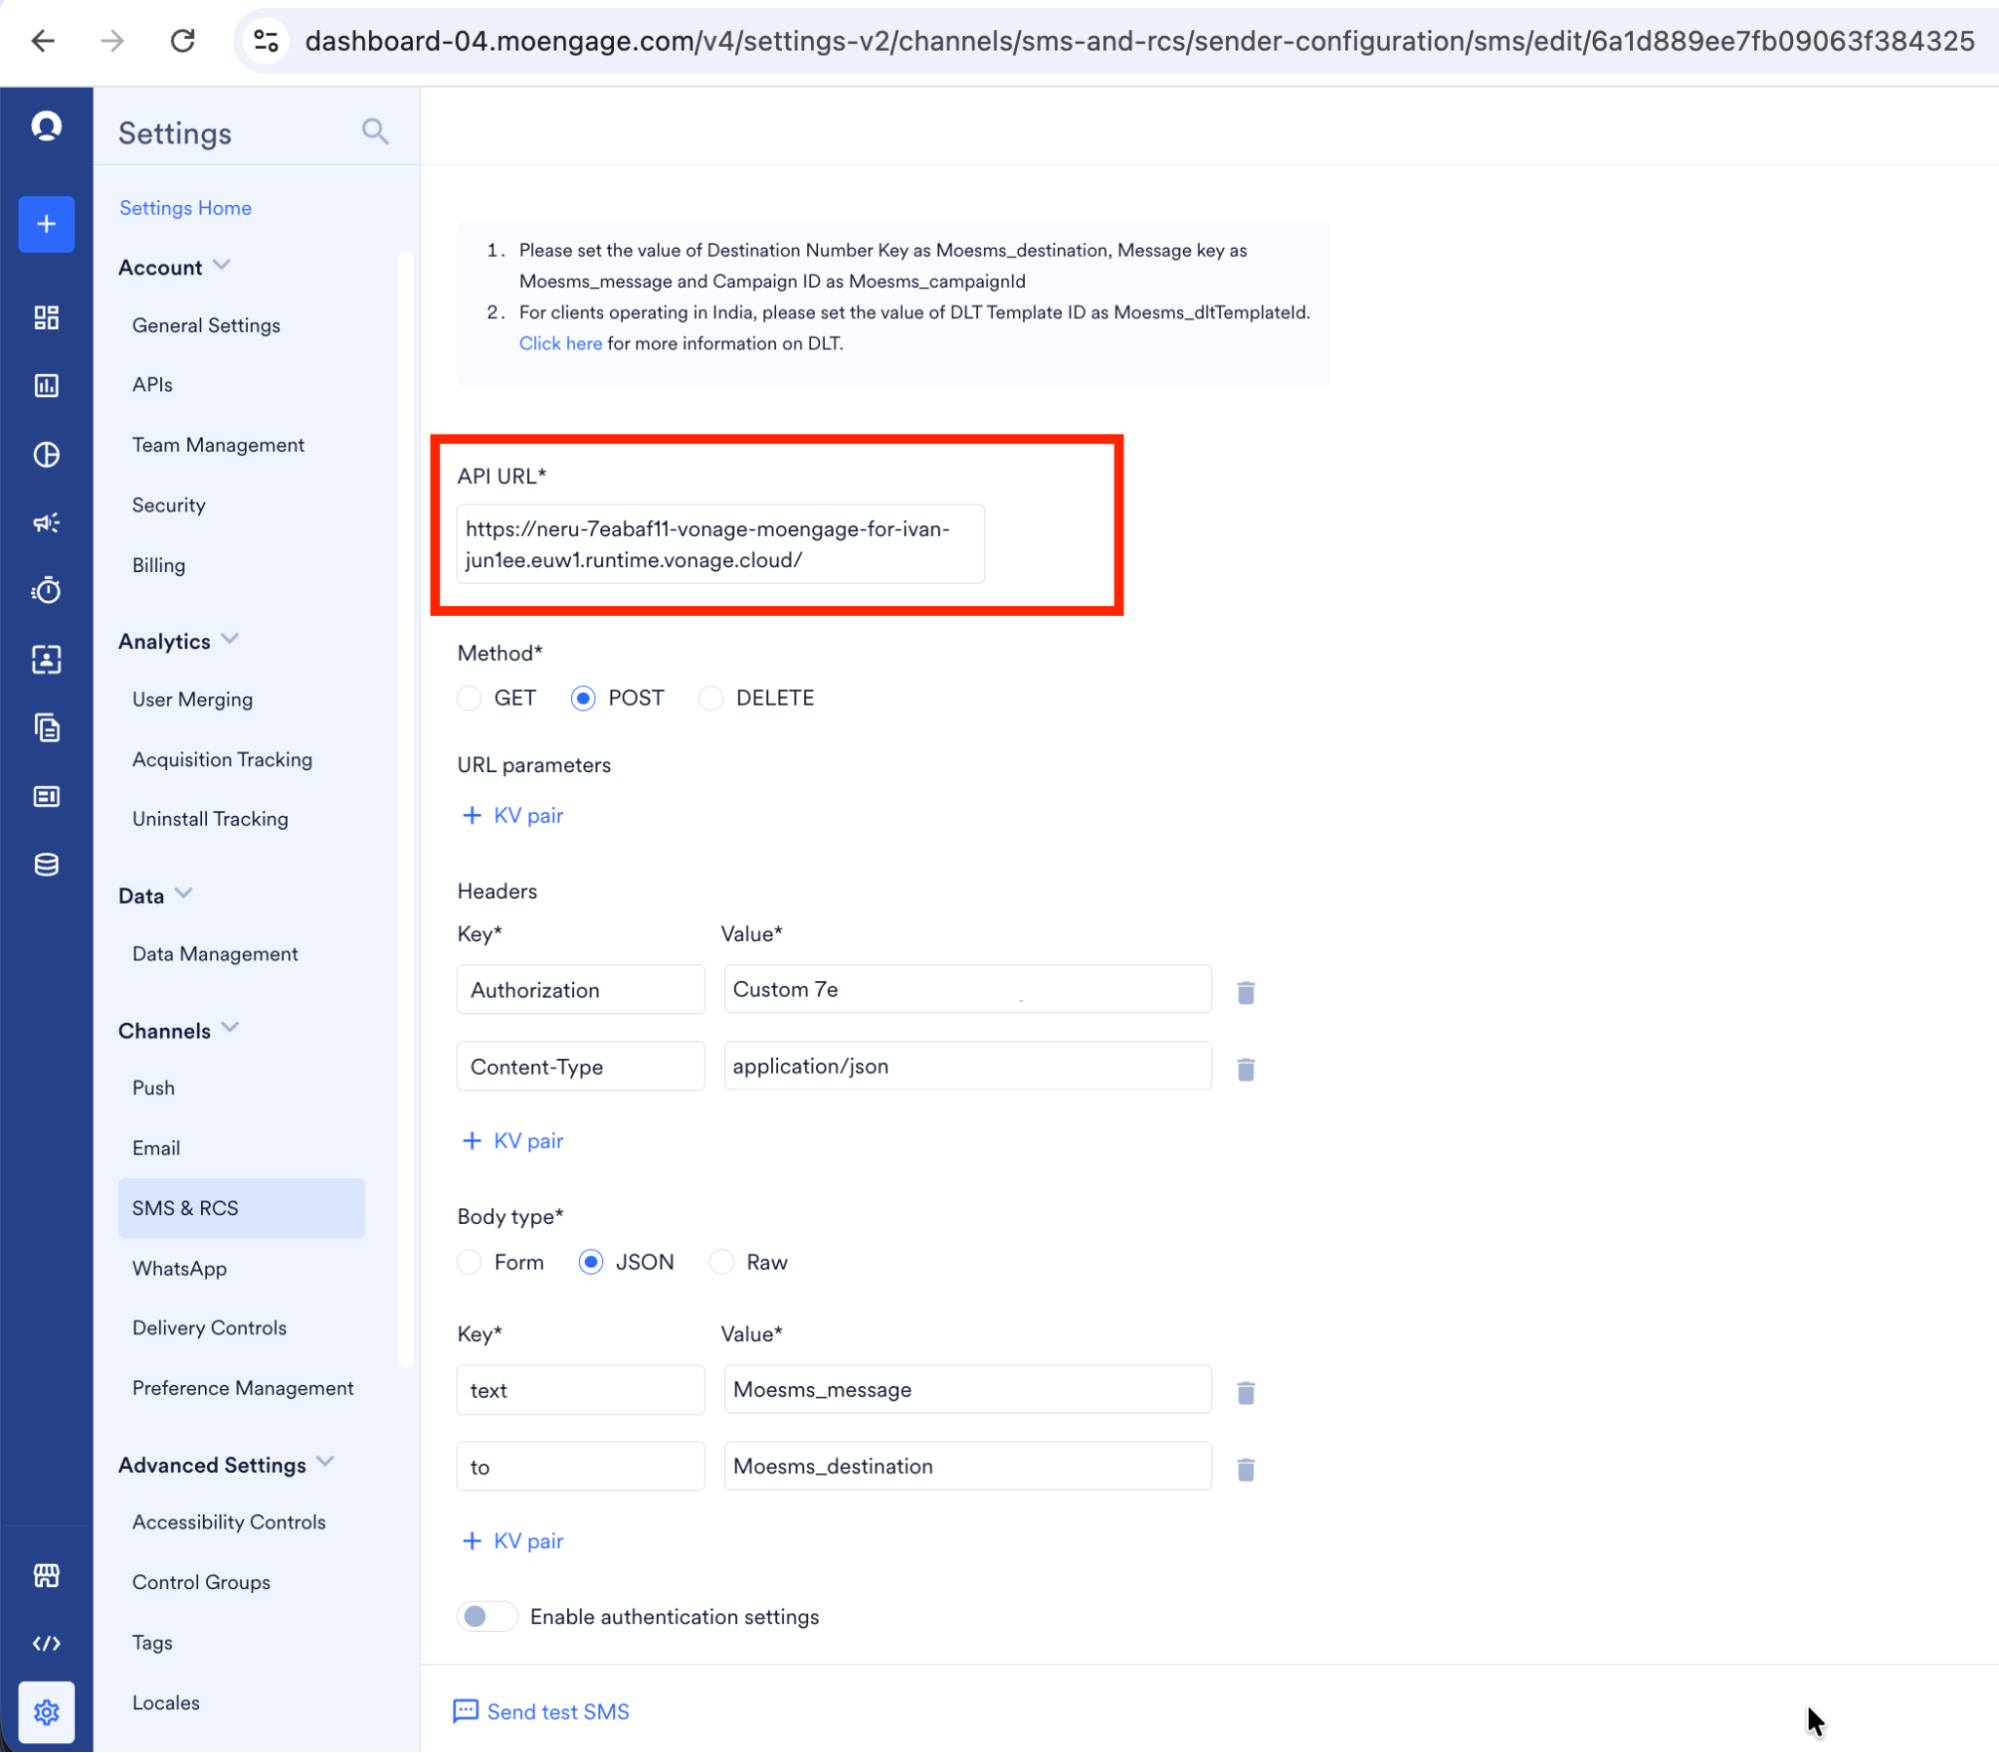
Task: Open Data Management menu item
Action: (x=215, y=954)
